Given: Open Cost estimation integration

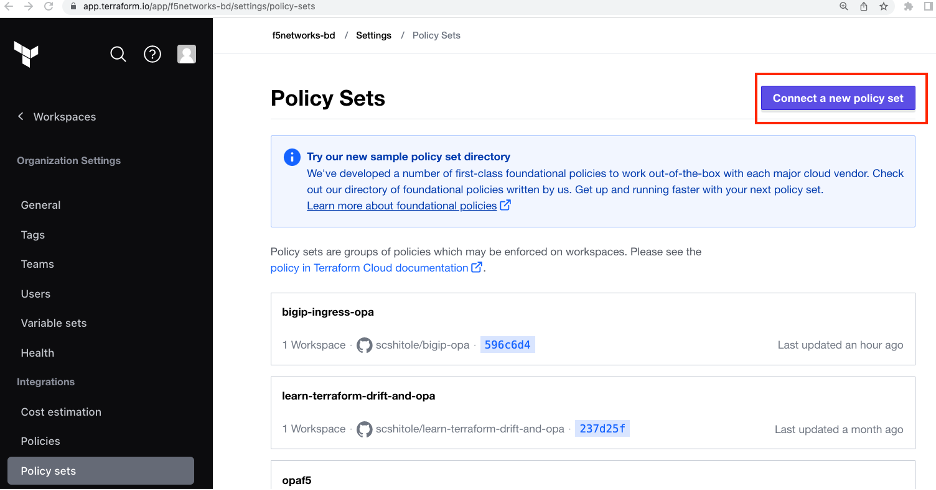Looking at the screenshot, I should [x=61, y=412].
